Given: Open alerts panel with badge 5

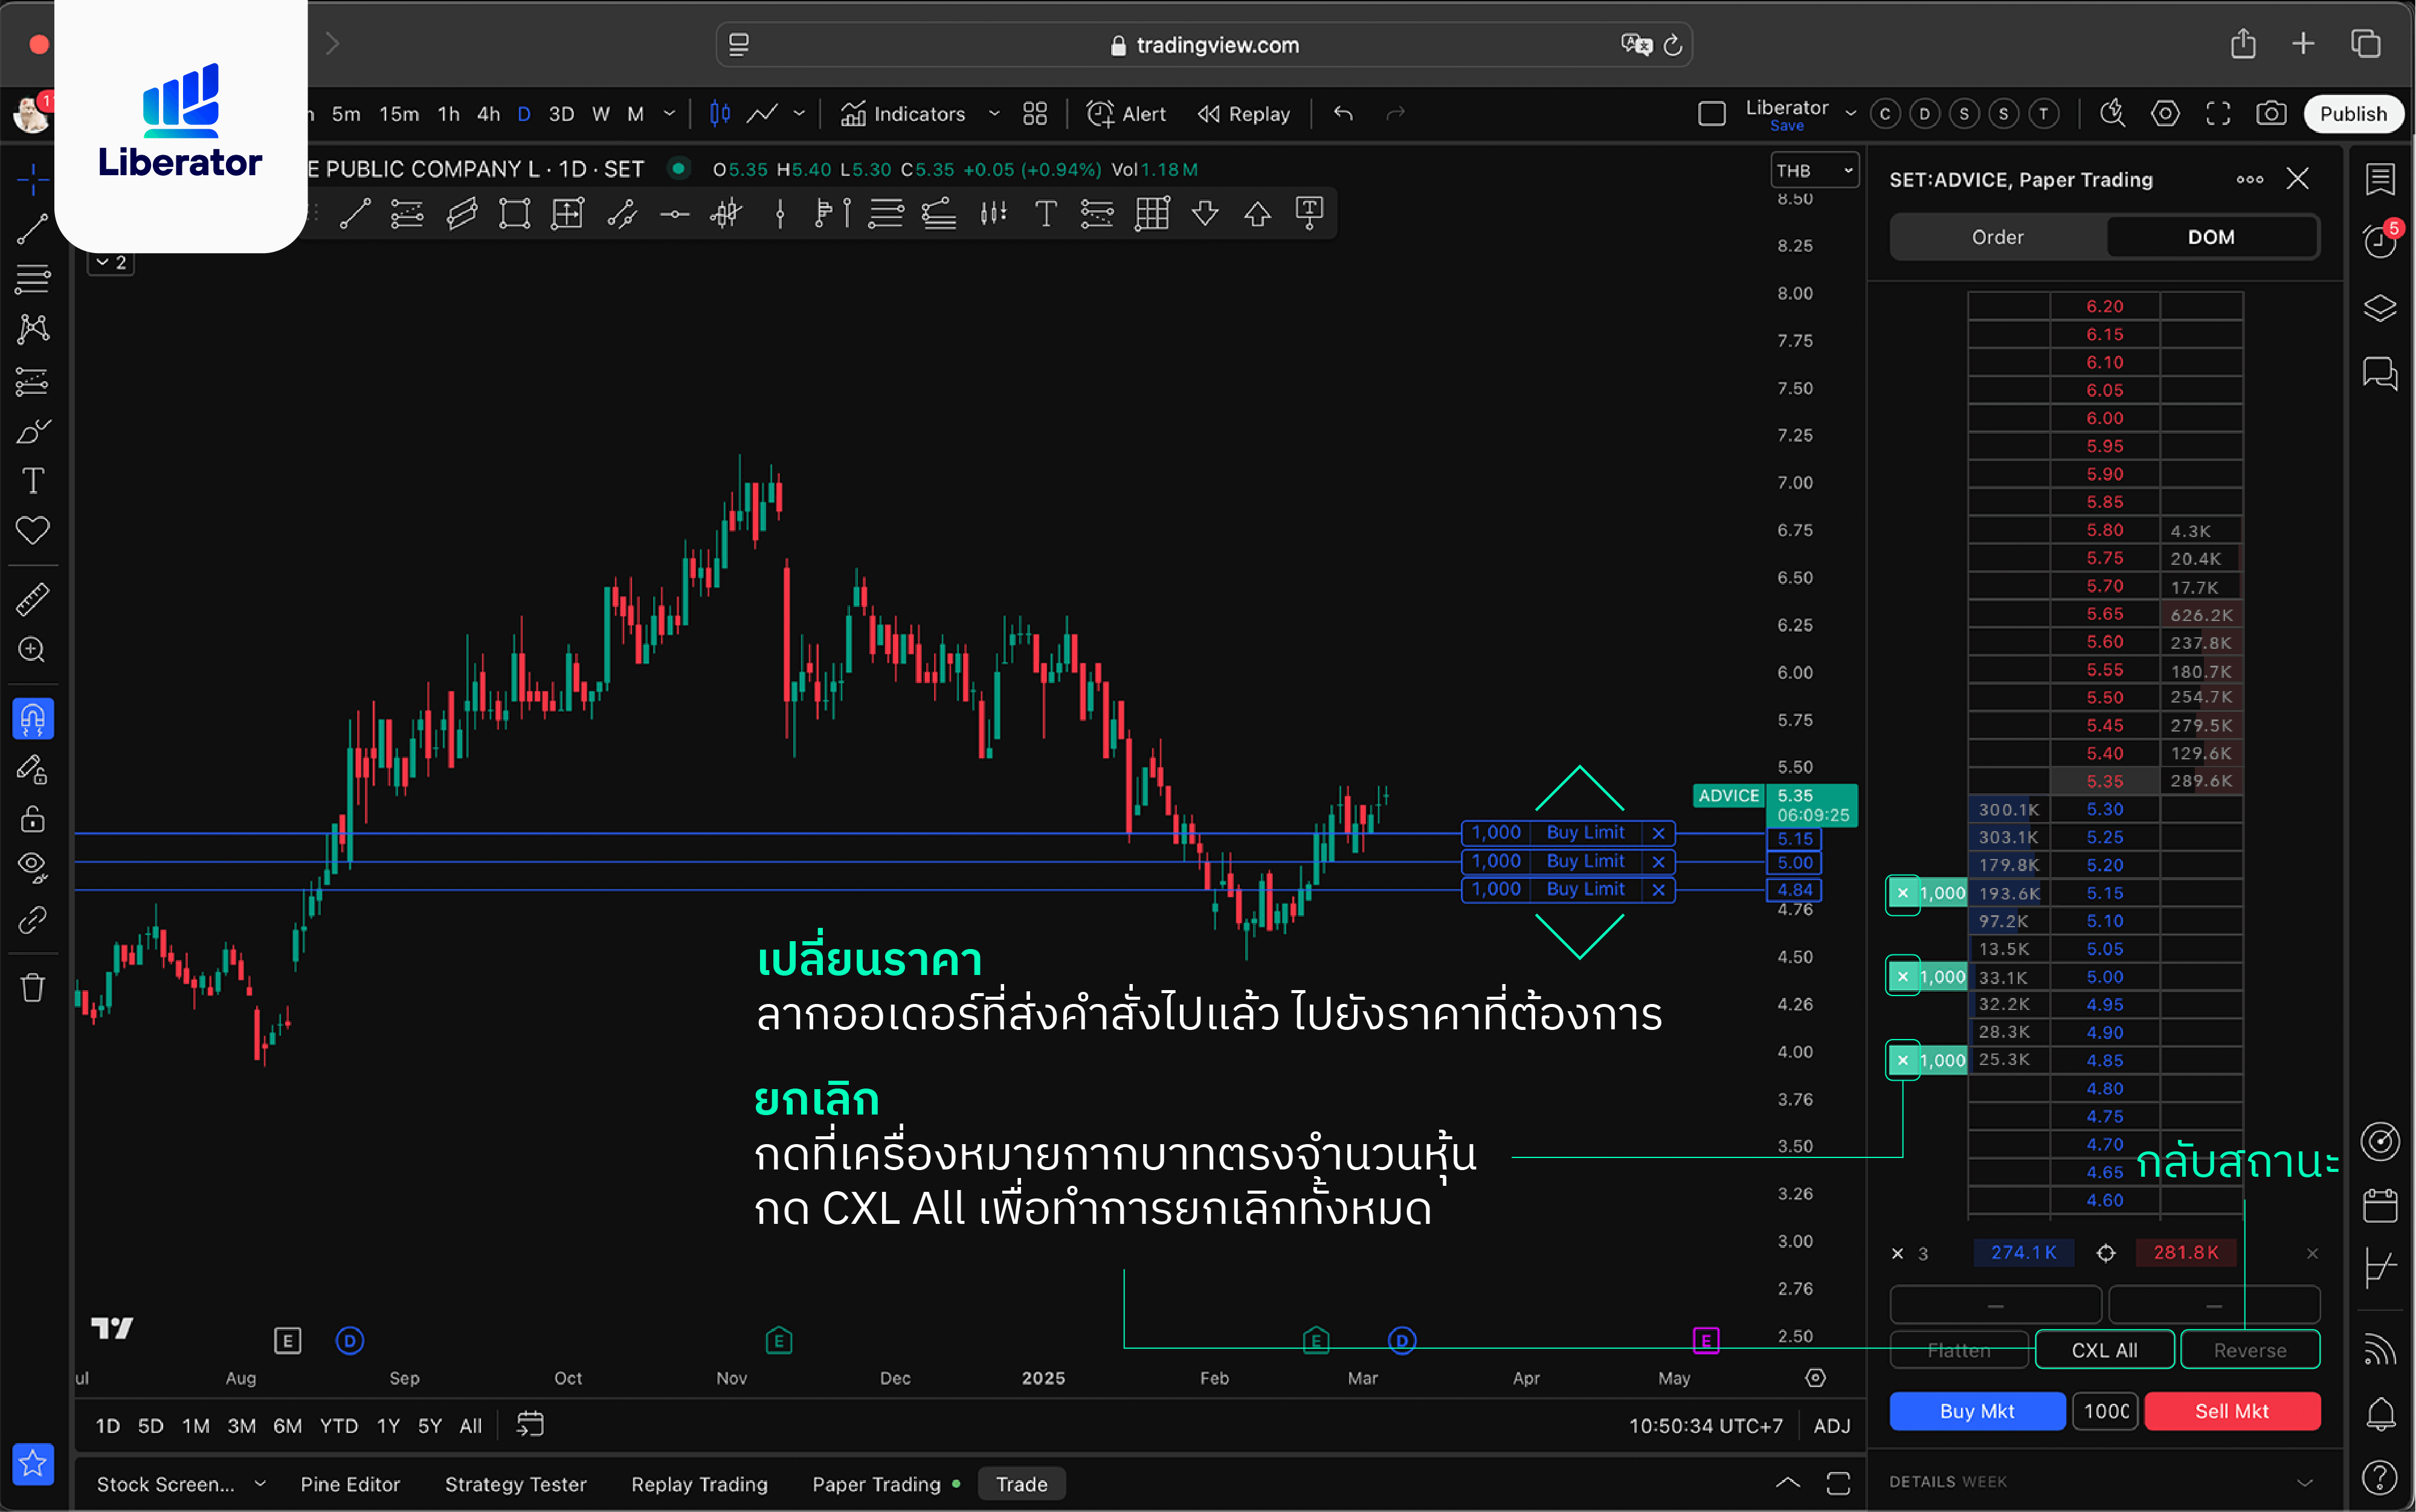Looking at the screenshot, I should (x=2380, y=241).
